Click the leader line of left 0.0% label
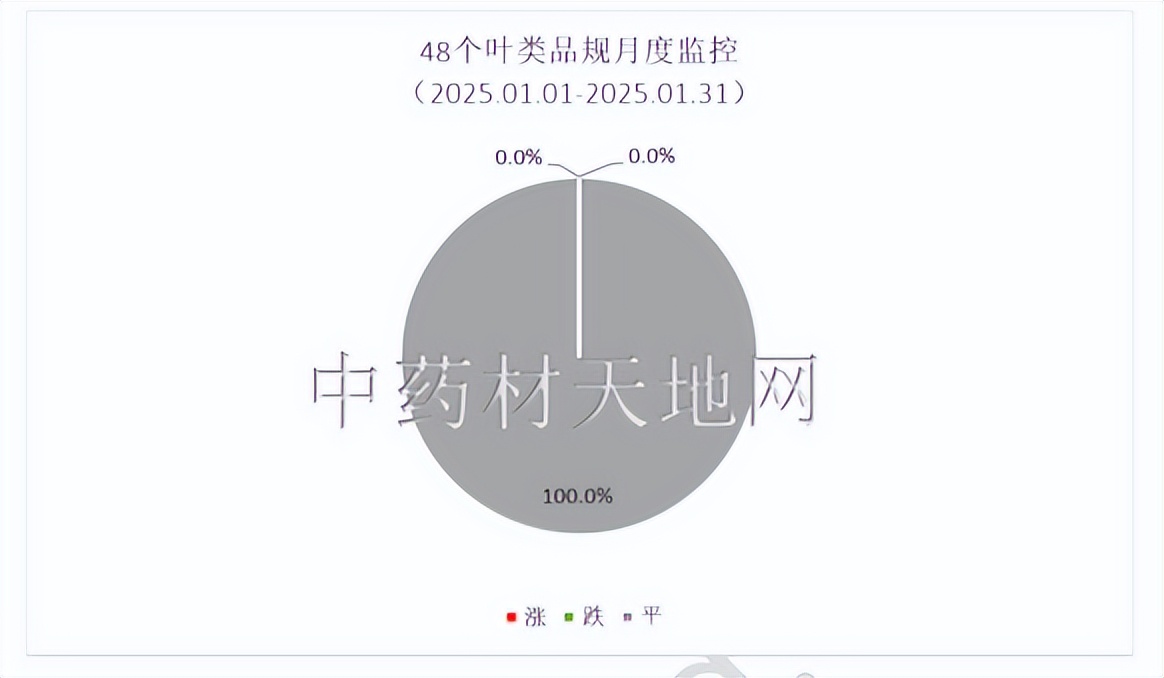 point(560,168)
